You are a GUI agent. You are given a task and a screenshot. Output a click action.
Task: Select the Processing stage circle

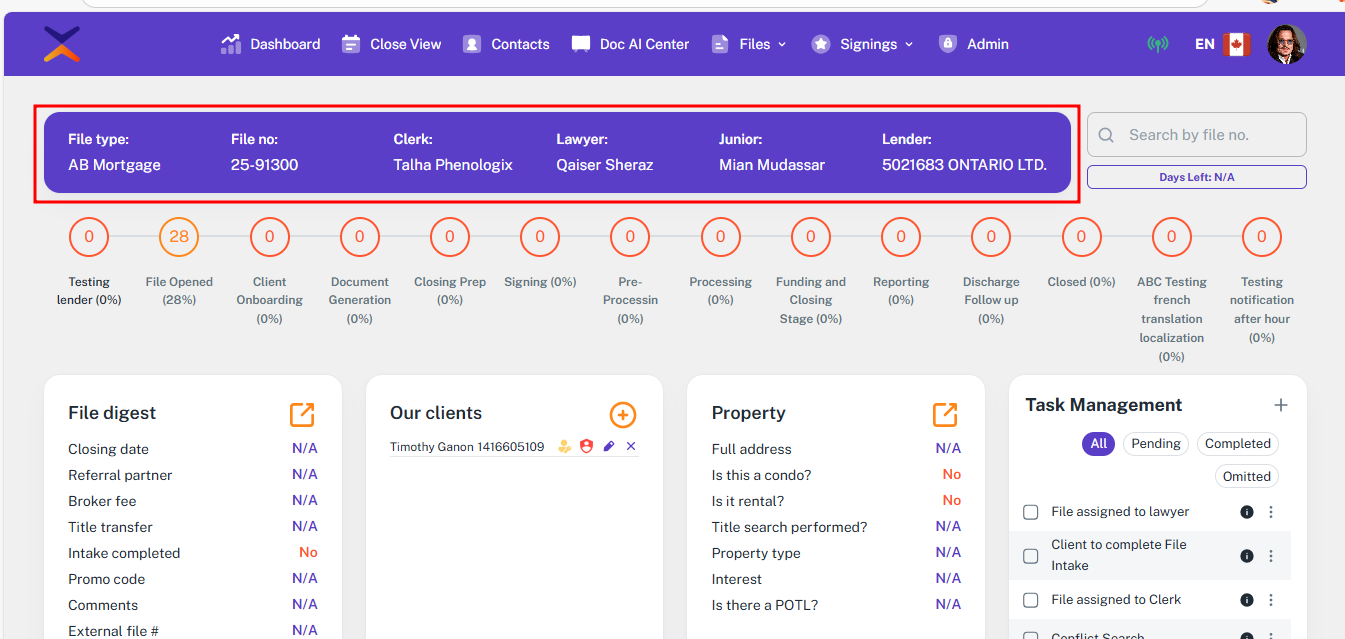pyautogui.click(x=720, y=237)
